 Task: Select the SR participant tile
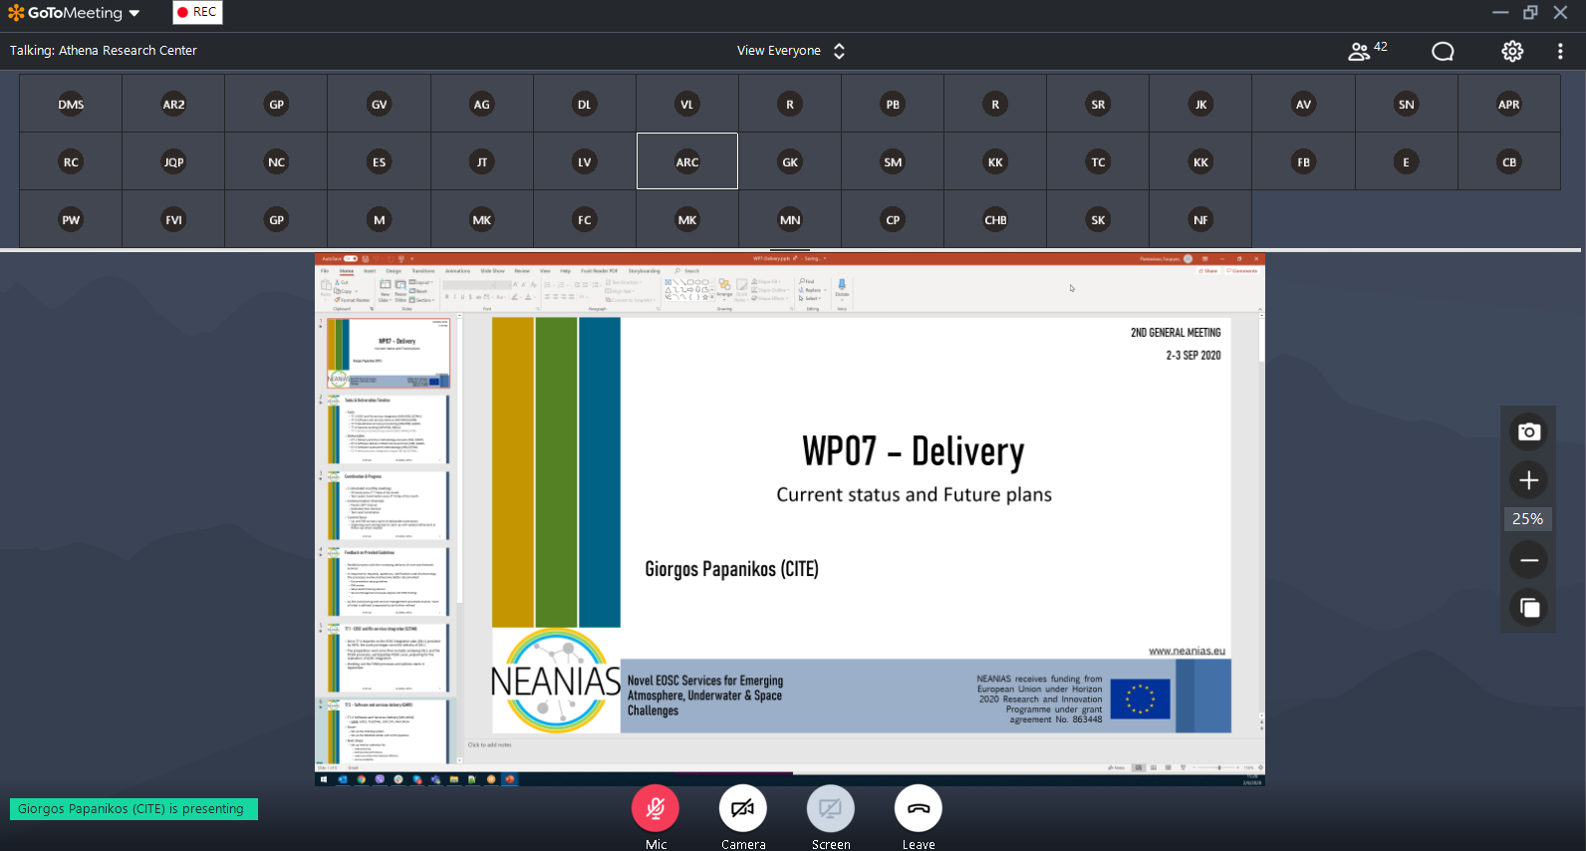click(x=1098, y=104)
